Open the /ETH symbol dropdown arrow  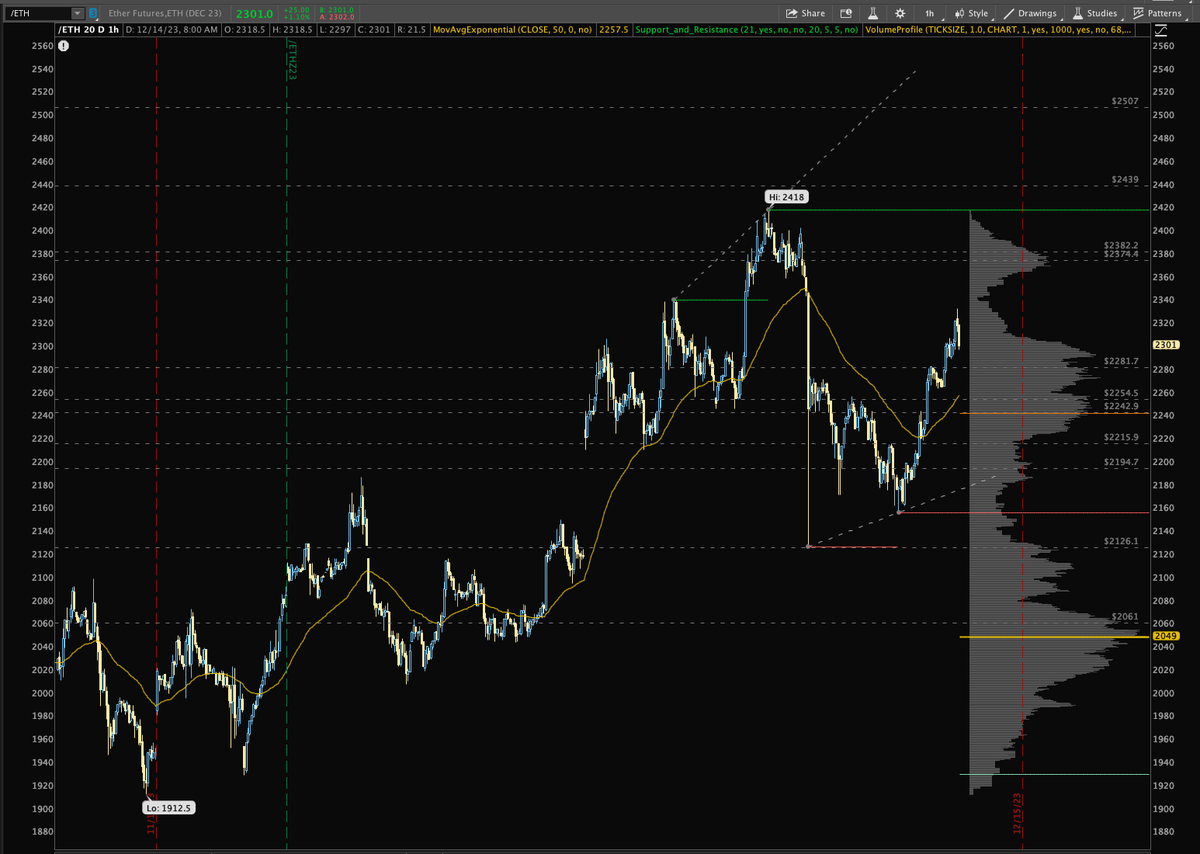[78, 13]
